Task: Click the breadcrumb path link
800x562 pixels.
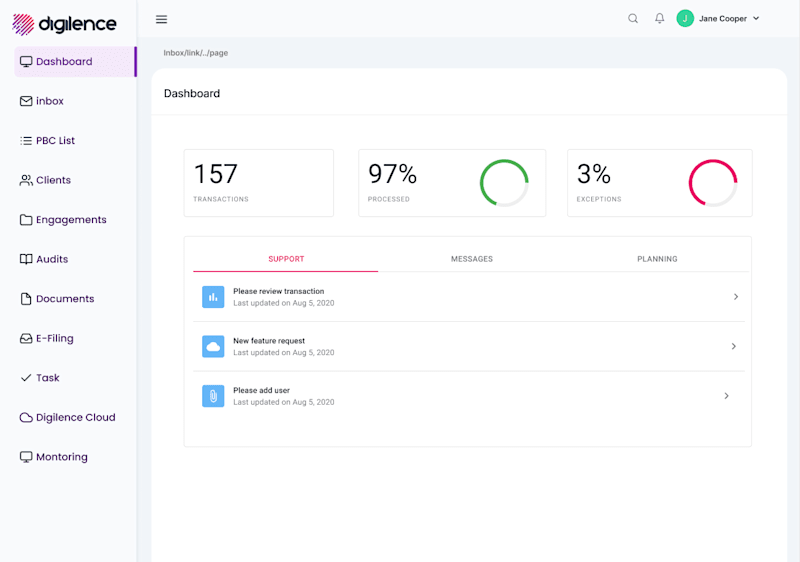Action: point(196,53)
